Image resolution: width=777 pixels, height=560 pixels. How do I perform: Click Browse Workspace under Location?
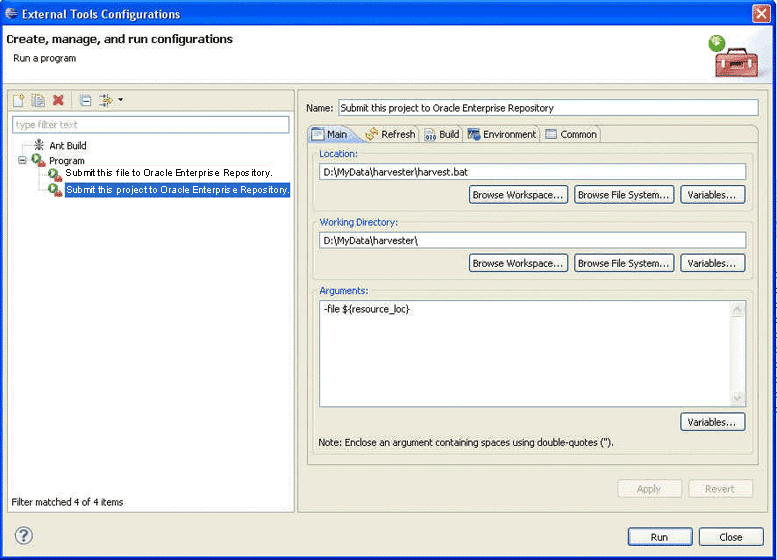click(518, 195)
